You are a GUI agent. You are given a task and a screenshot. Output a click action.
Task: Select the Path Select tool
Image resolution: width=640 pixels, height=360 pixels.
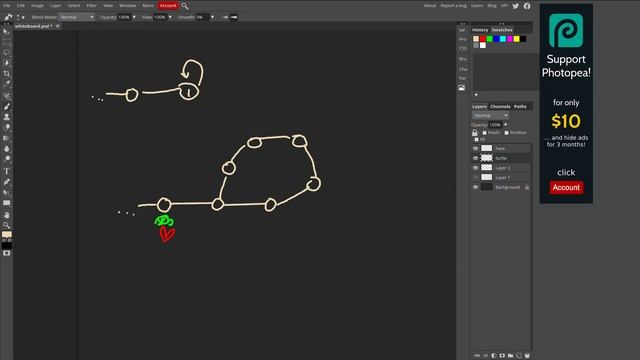coord(7,192)
